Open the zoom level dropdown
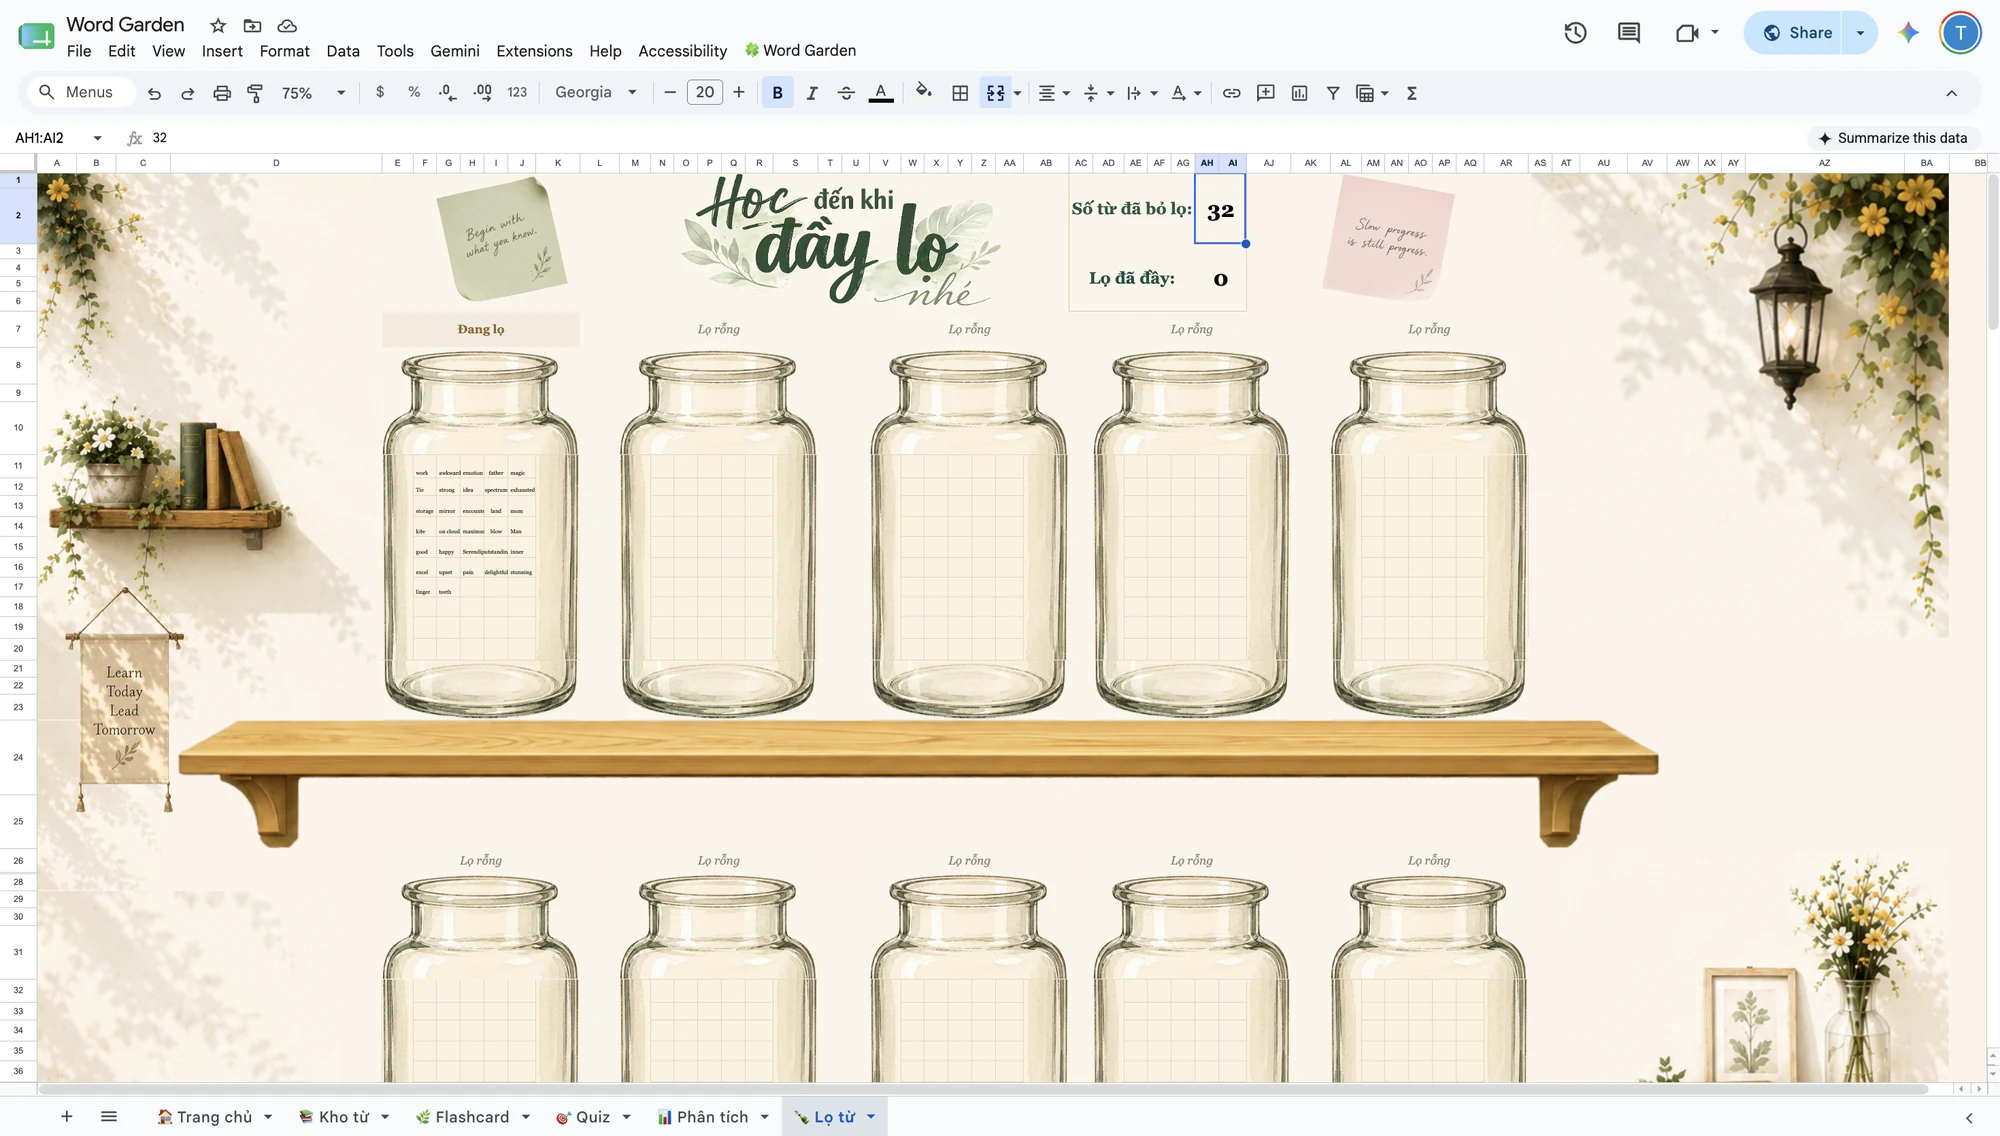Image resolution: width=2000 pixels, height=1136 pixels. pos(313,93)
